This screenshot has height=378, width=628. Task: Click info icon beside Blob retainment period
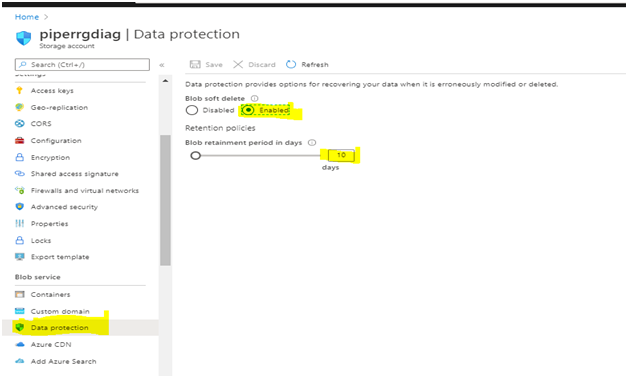click(312, 143)
